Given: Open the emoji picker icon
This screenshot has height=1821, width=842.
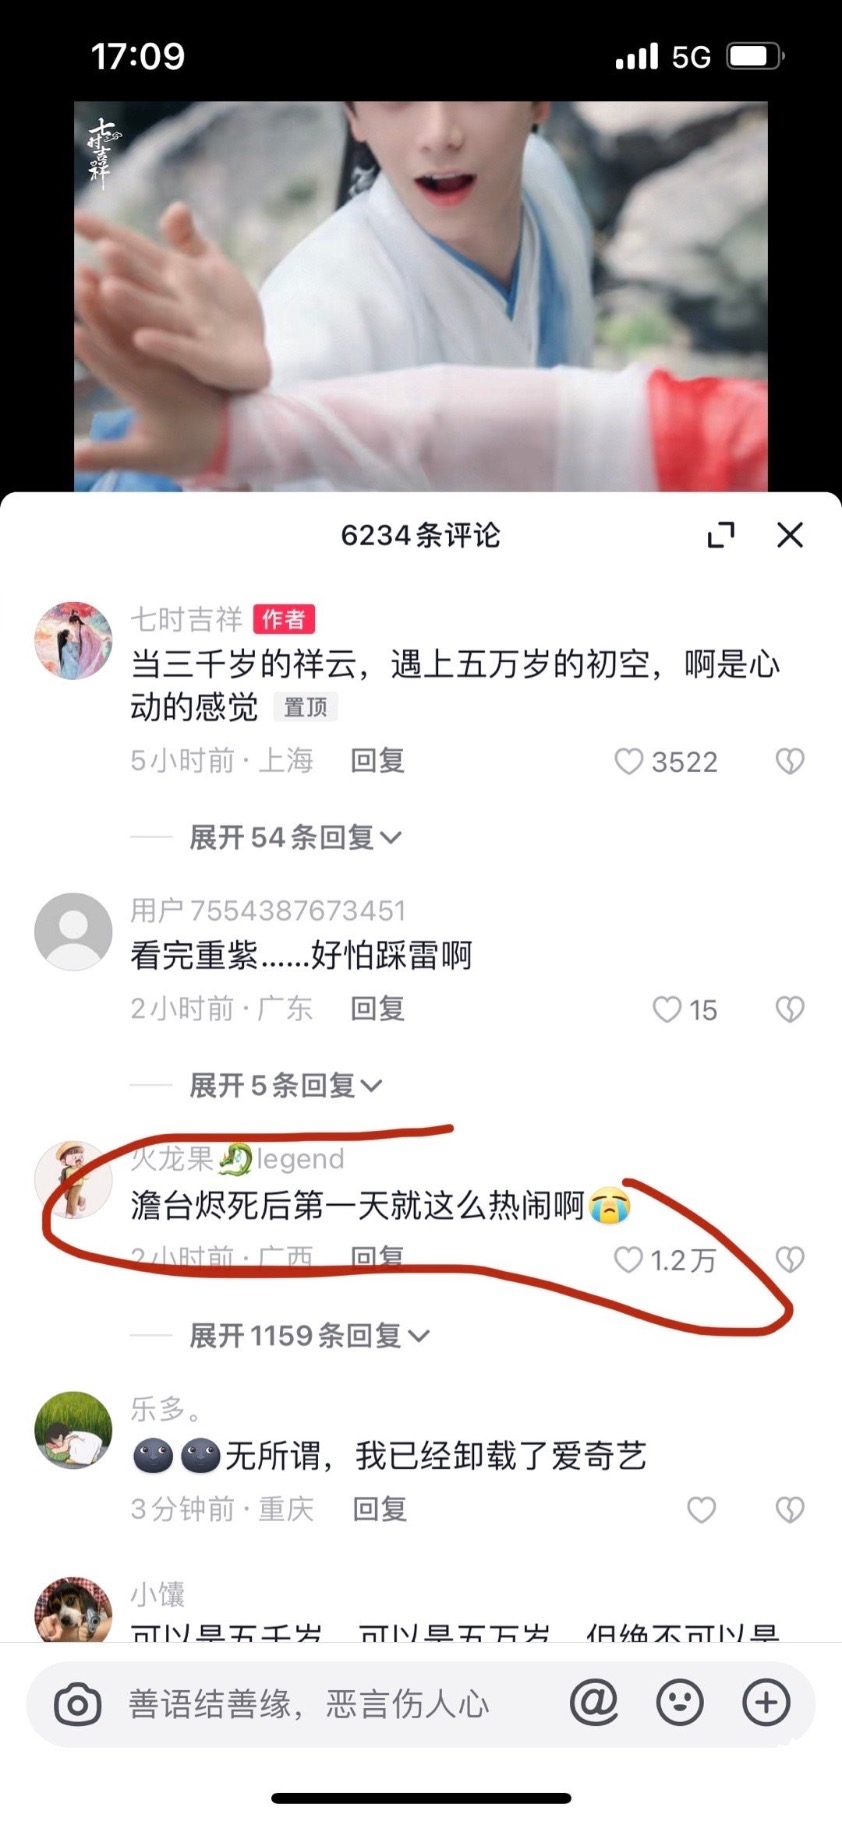Looking at the screenshot, I should click(x=680, y=1703).
